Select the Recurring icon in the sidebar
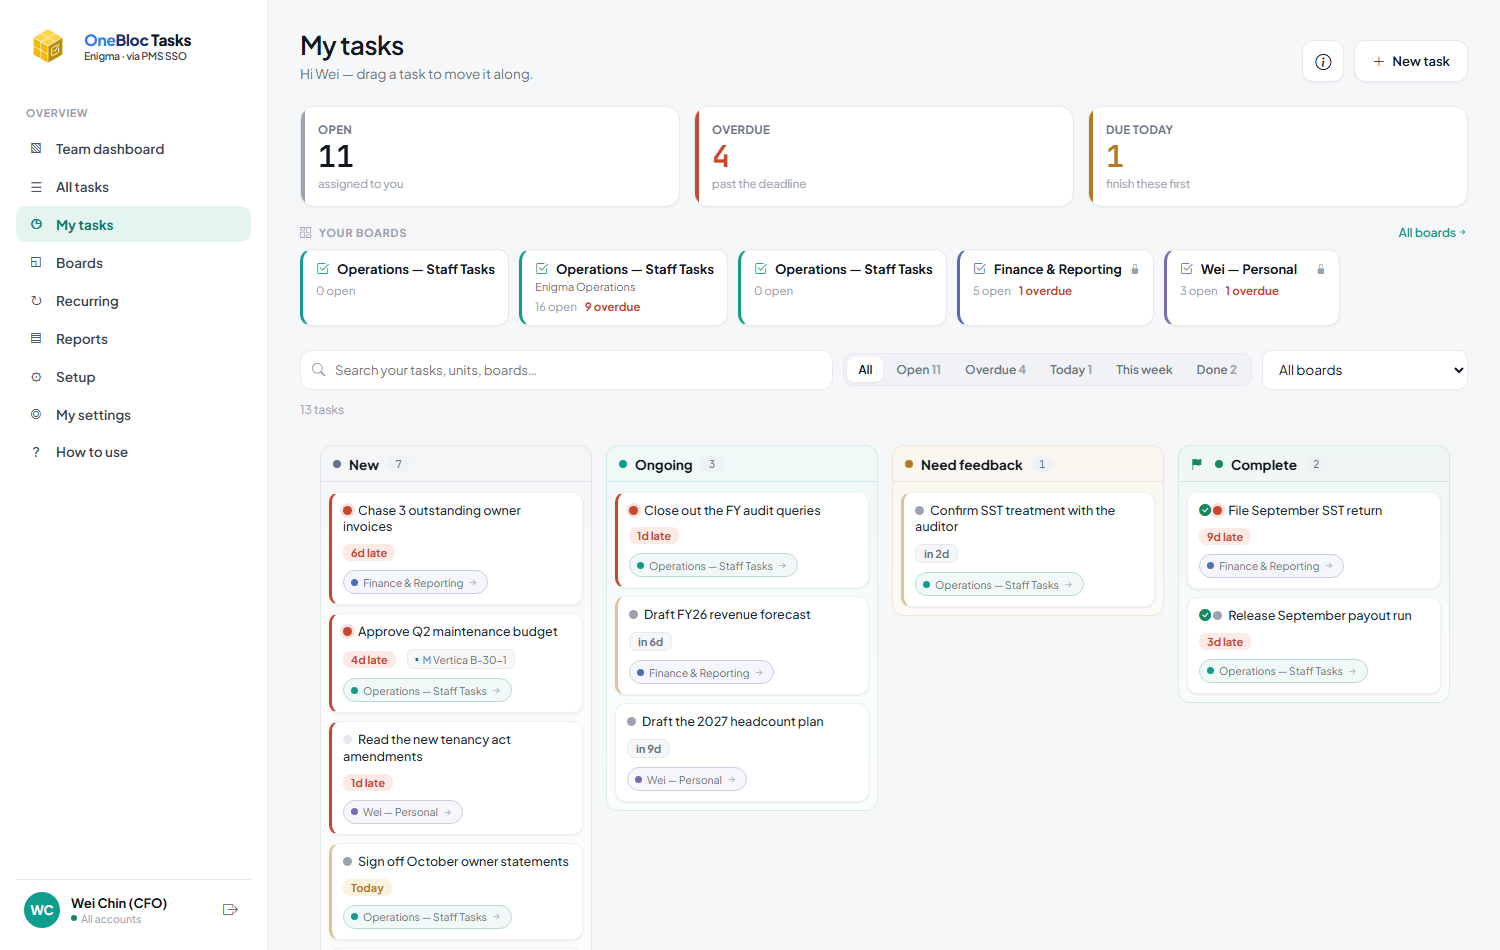The height and width of the screenshot is (950, 1500). click(x=36, y=300)
